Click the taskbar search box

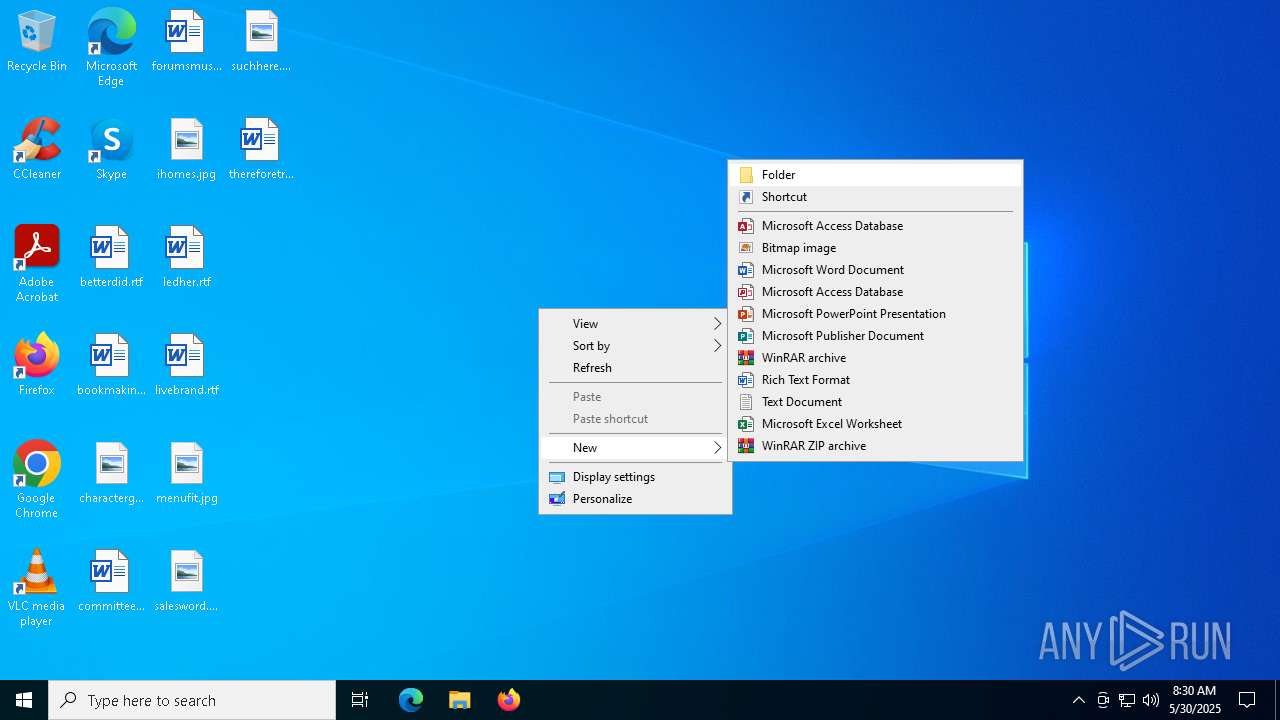click(x=192, y=700)
